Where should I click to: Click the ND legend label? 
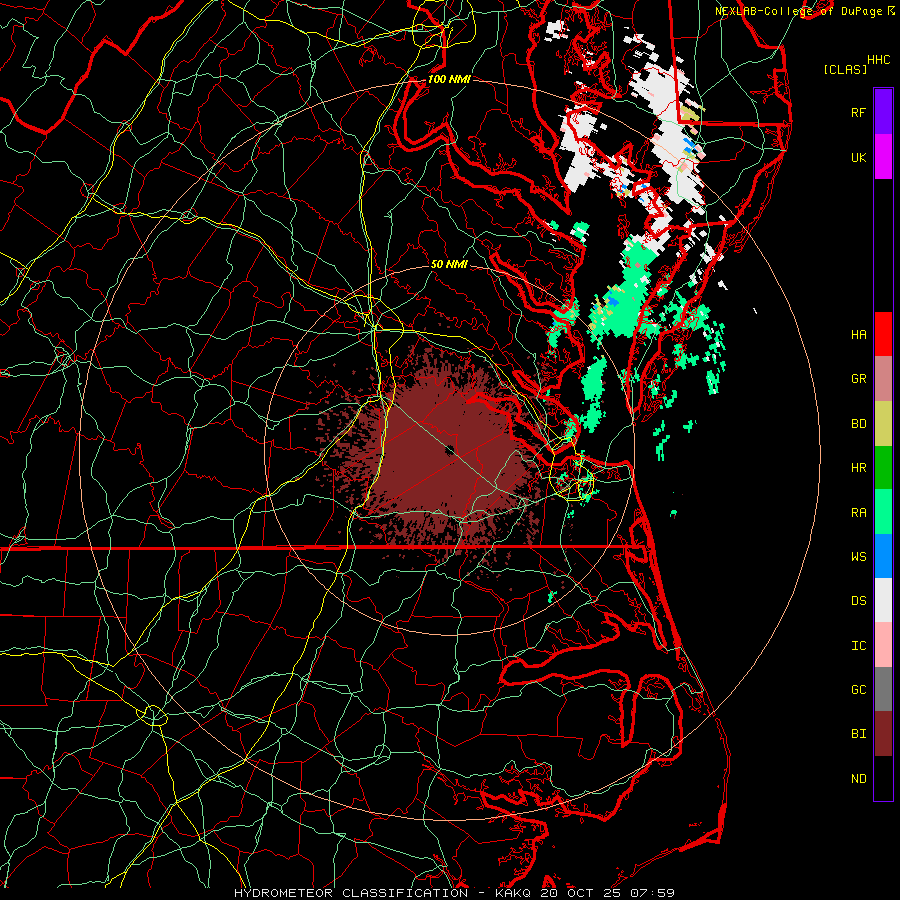tap(859, 779)
